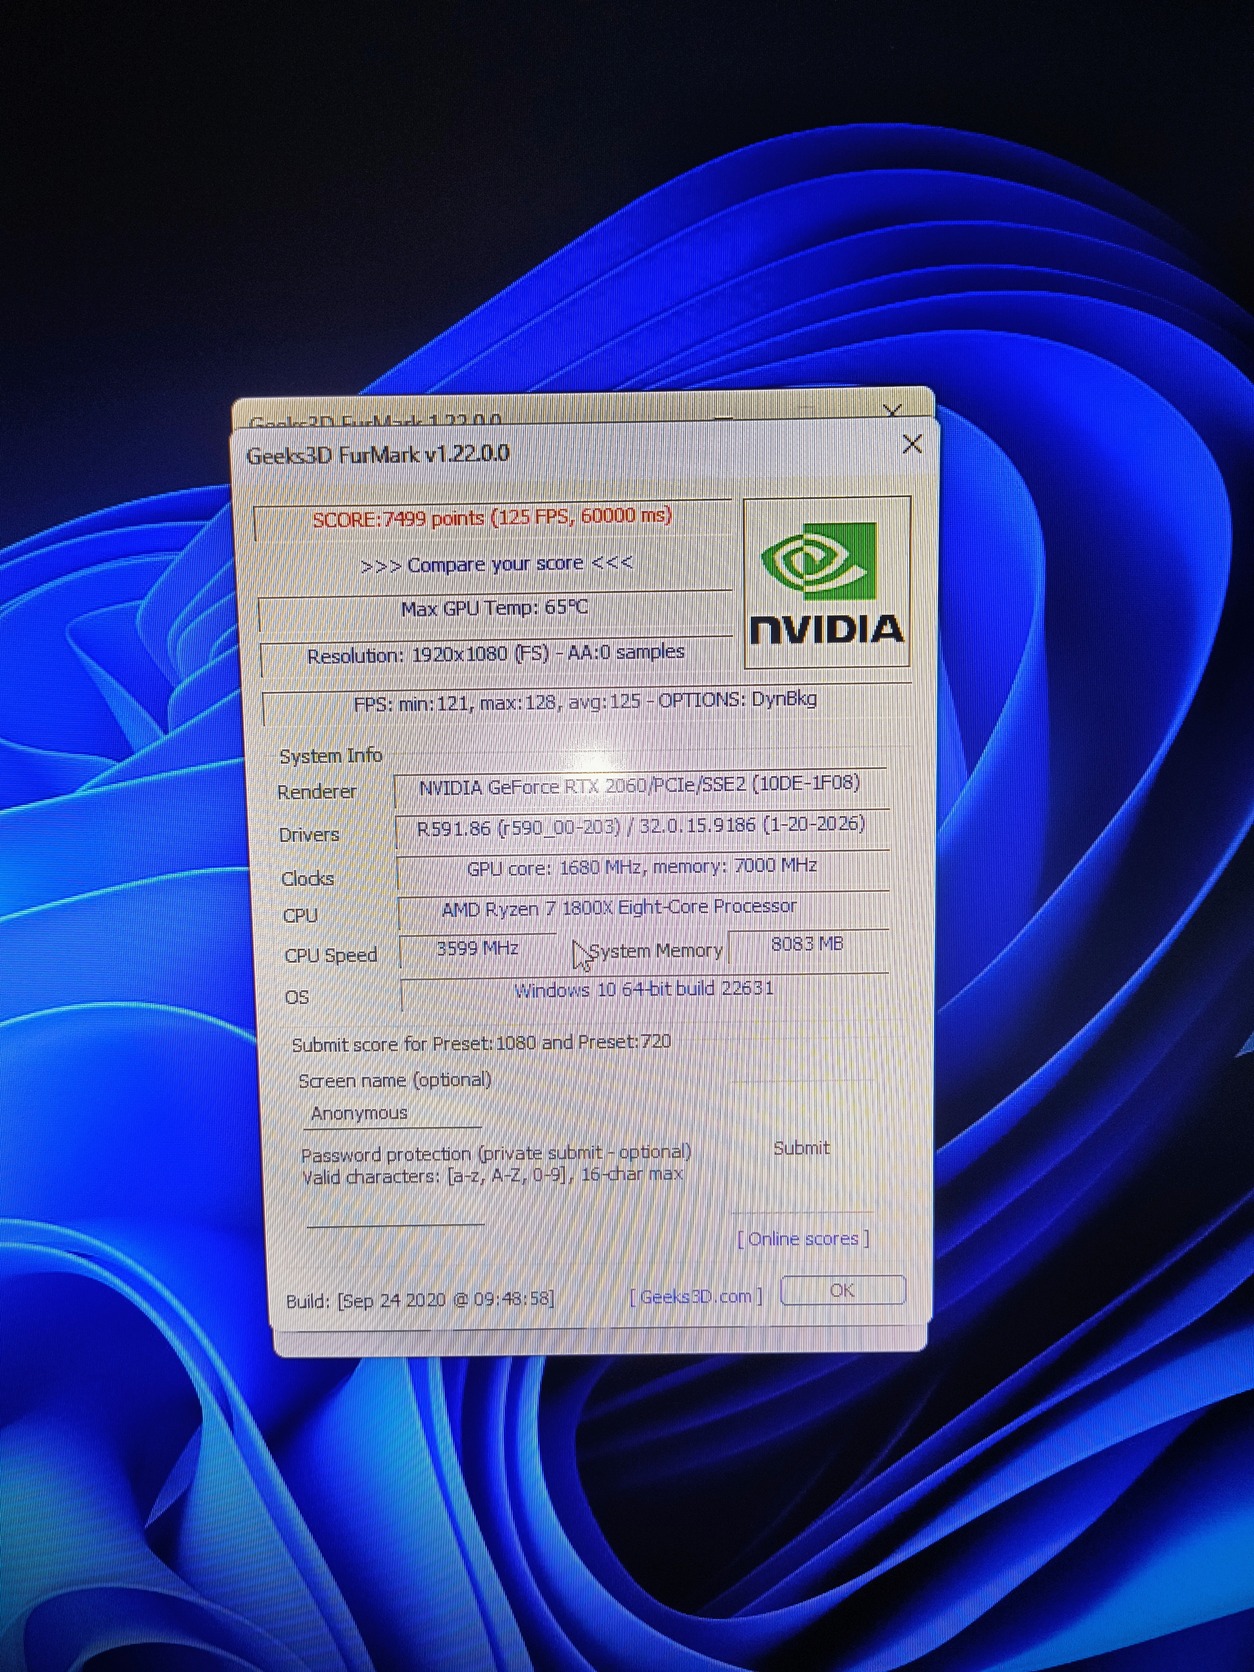Click the Resolution: 1920x1080 (FS) text
This screenshot has width=1254, height=1672.
tap(496, 655)
